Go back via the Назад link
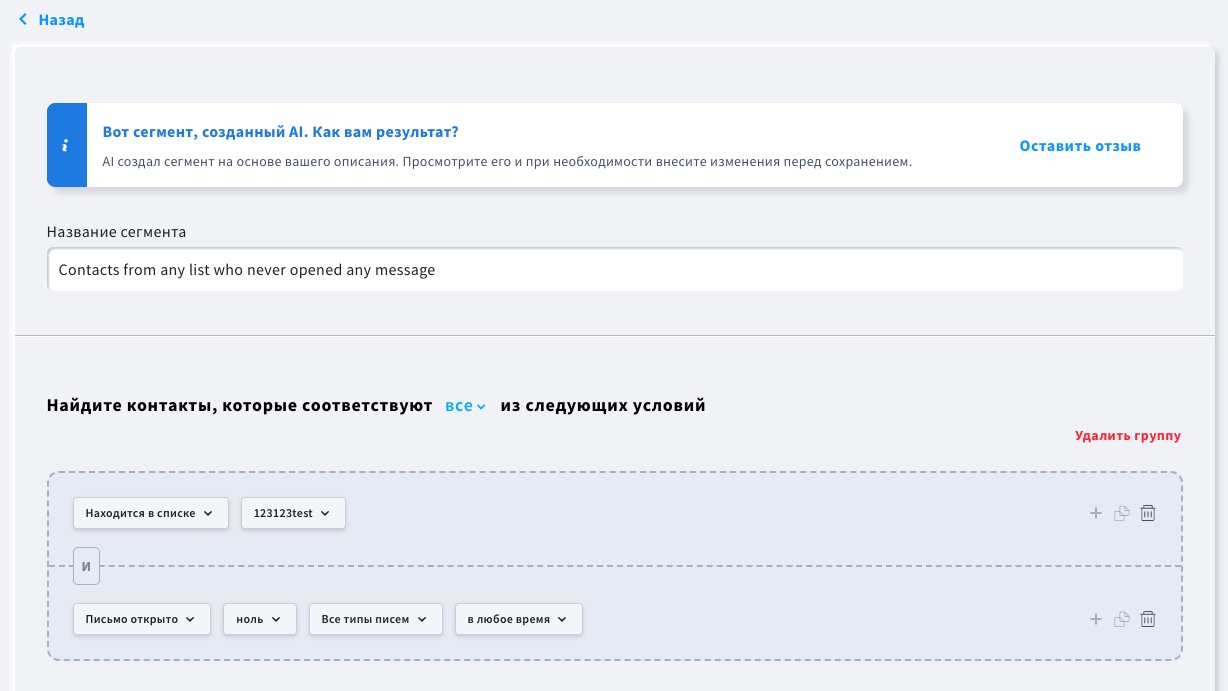This screenshot has width=1228, height=691. coord(61,20)
